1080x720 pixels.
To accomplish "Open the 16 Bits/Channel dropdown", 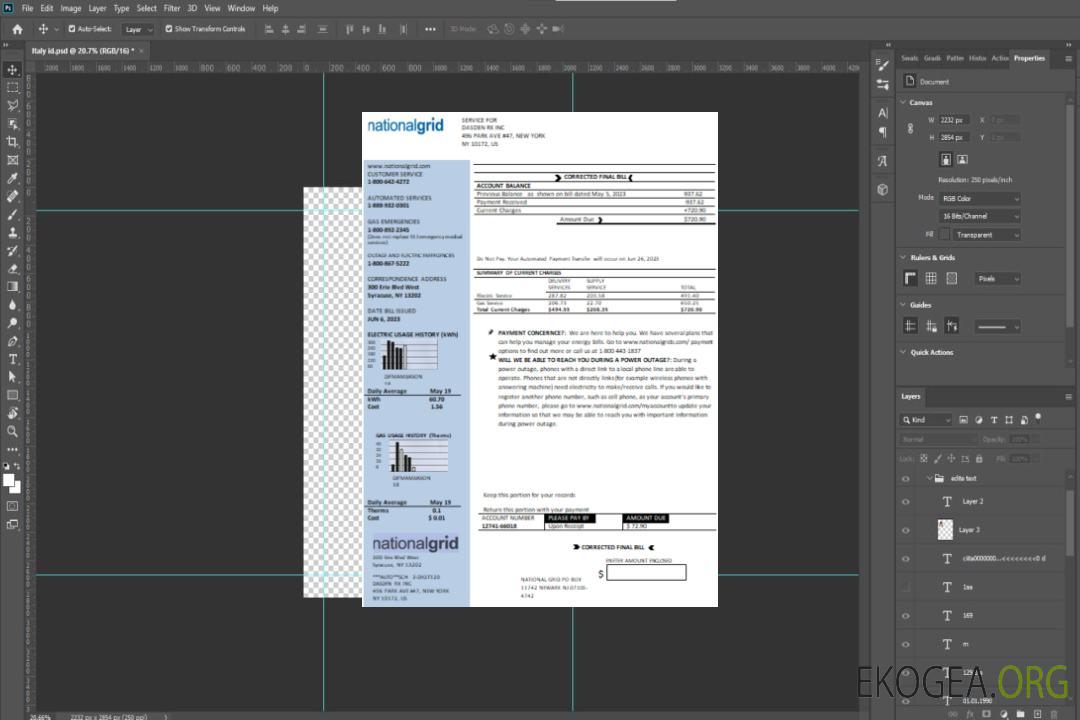I will click(x=979, y=216).
